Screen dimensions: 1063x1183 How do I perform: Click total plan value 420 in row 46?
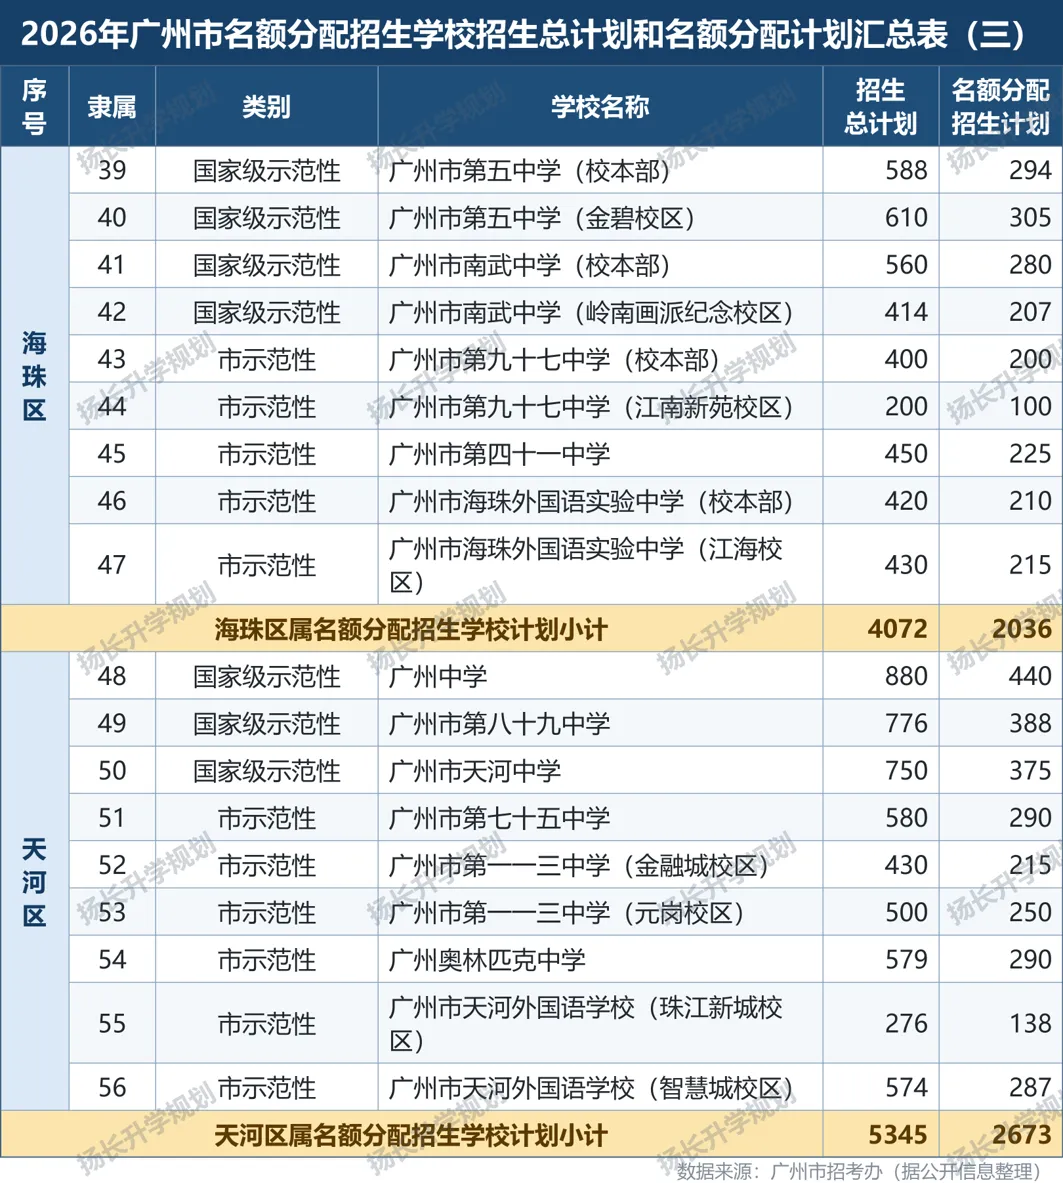tap(906, 502)
